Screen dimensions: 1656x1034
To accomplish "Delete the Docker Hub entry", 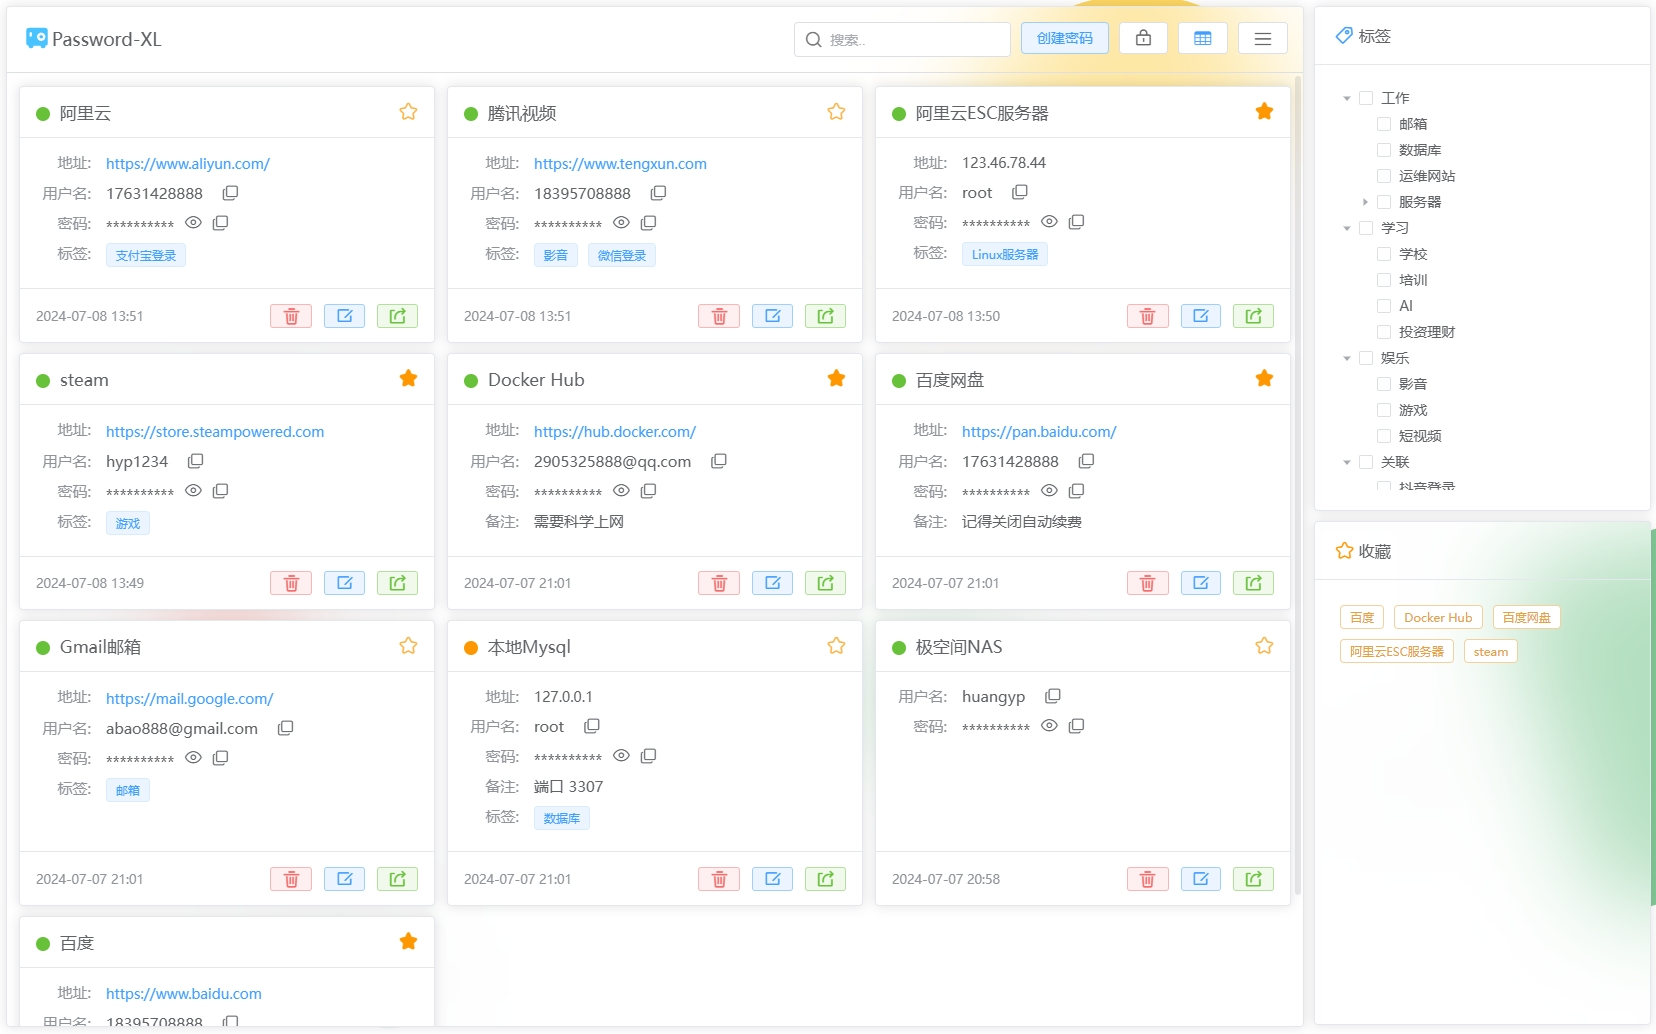I will pyautogui.click(x=719, y=583).
